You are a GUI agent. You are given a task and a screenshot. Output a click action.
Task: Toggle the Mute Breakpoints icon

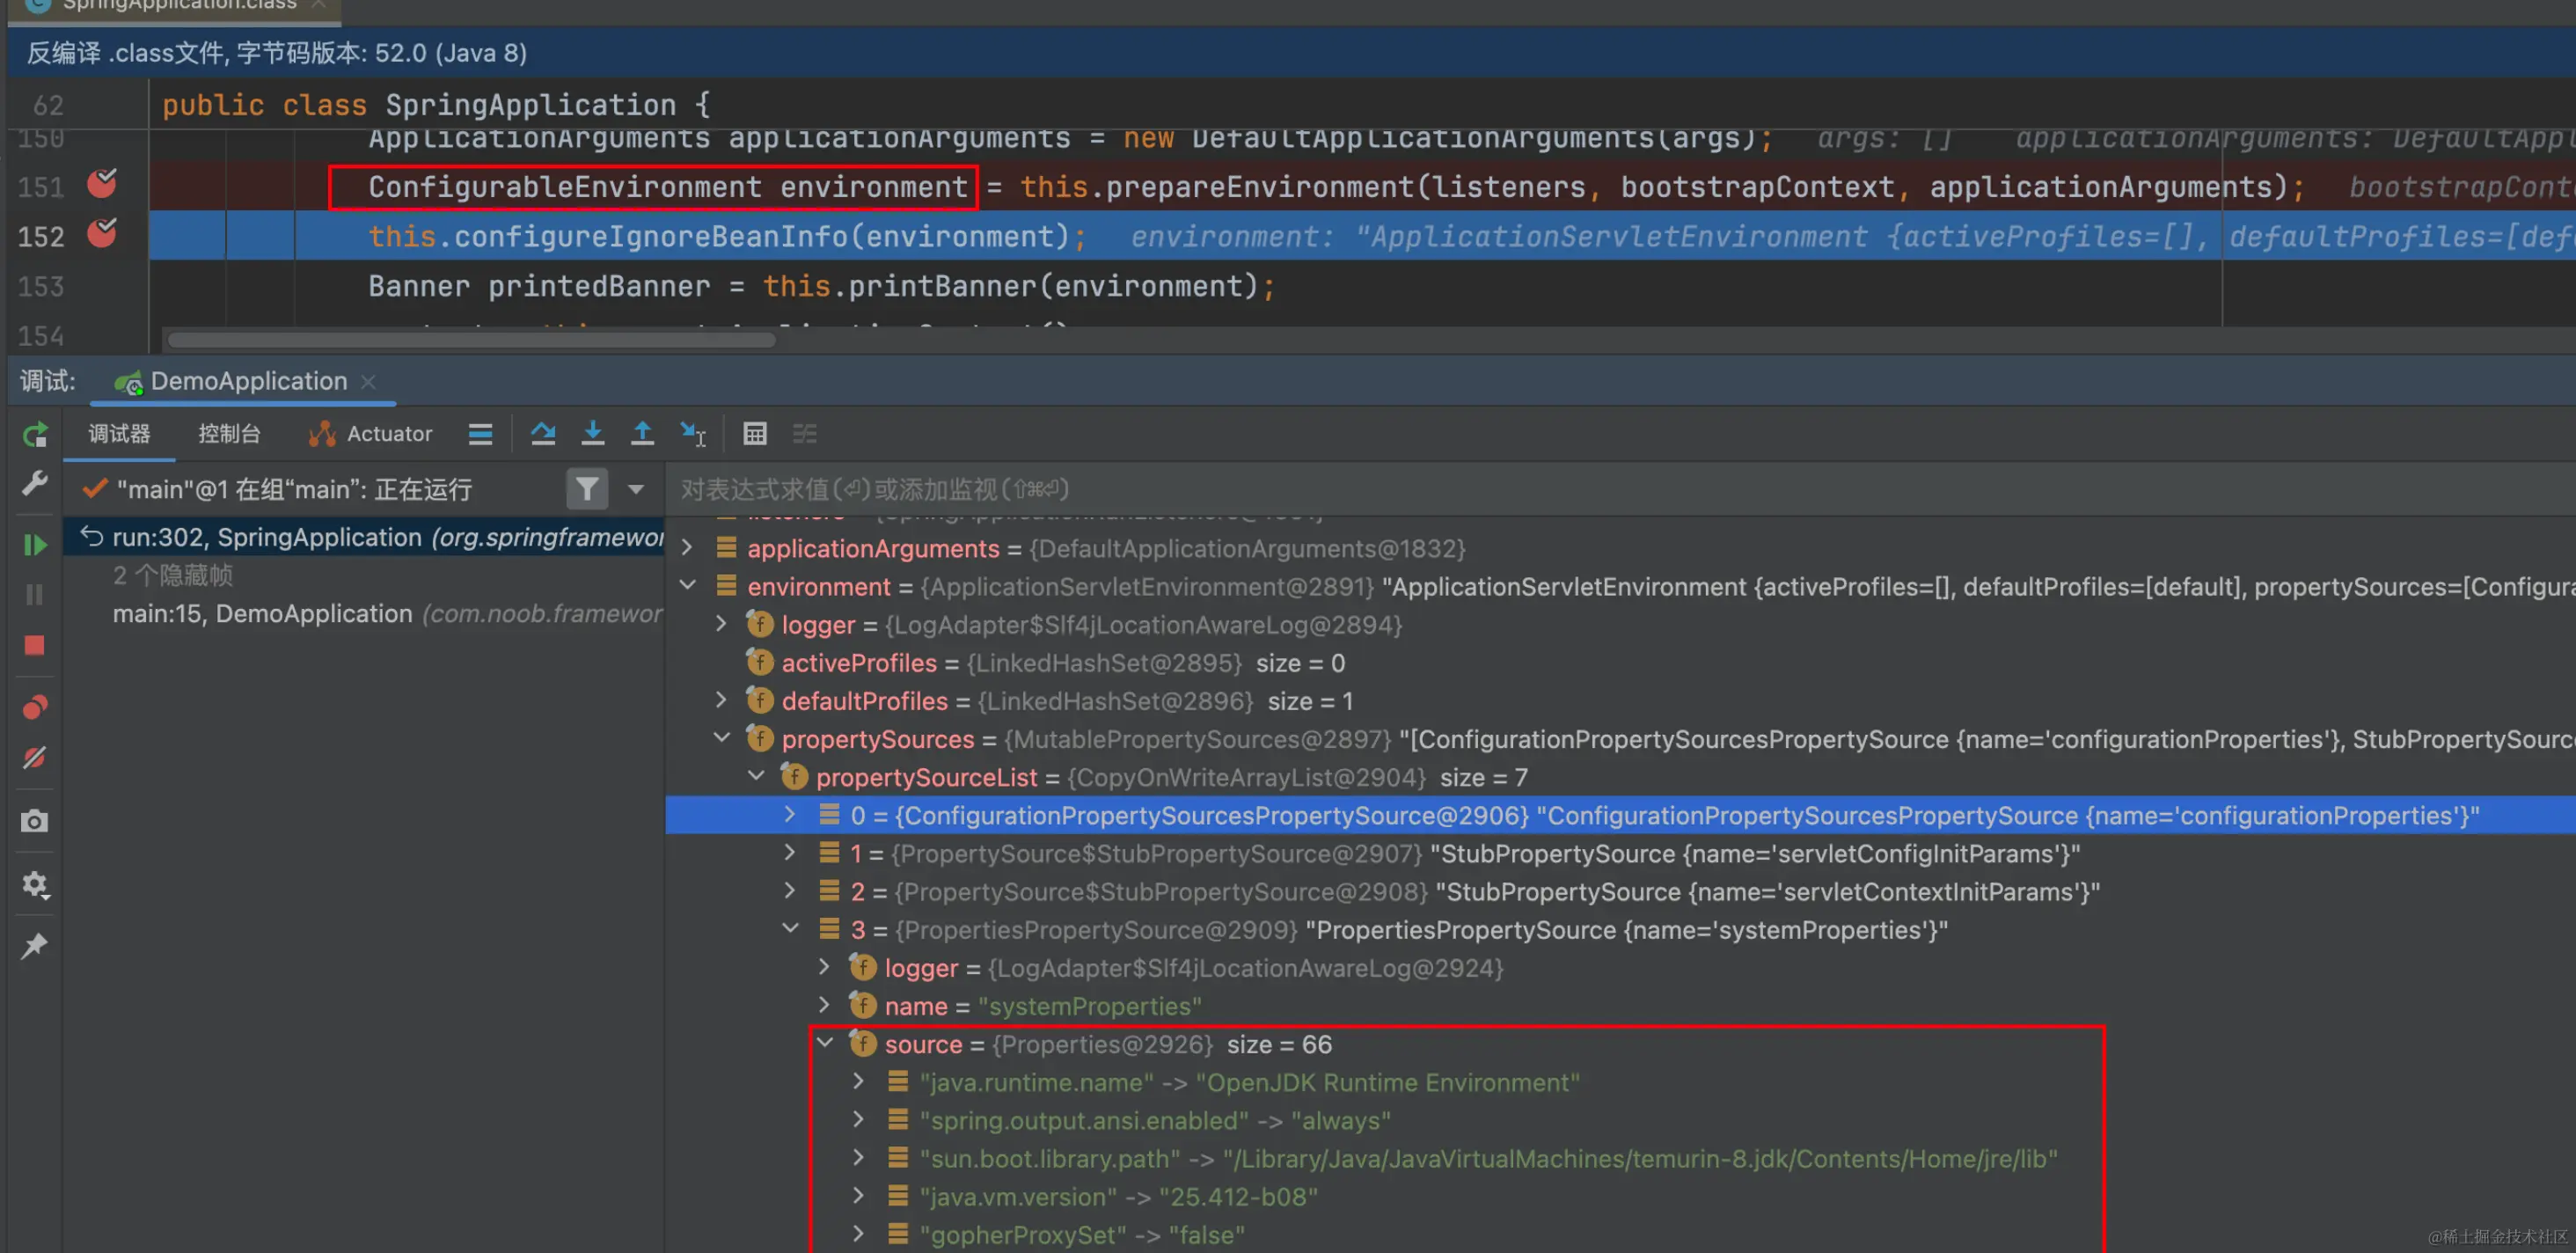coord(35,758)
